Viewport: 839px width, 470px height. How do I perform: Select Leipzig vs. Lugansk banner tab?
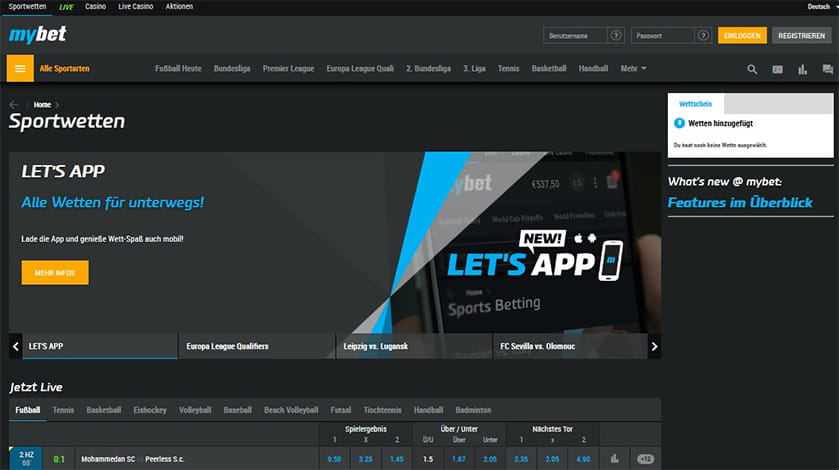coord(414,346)
